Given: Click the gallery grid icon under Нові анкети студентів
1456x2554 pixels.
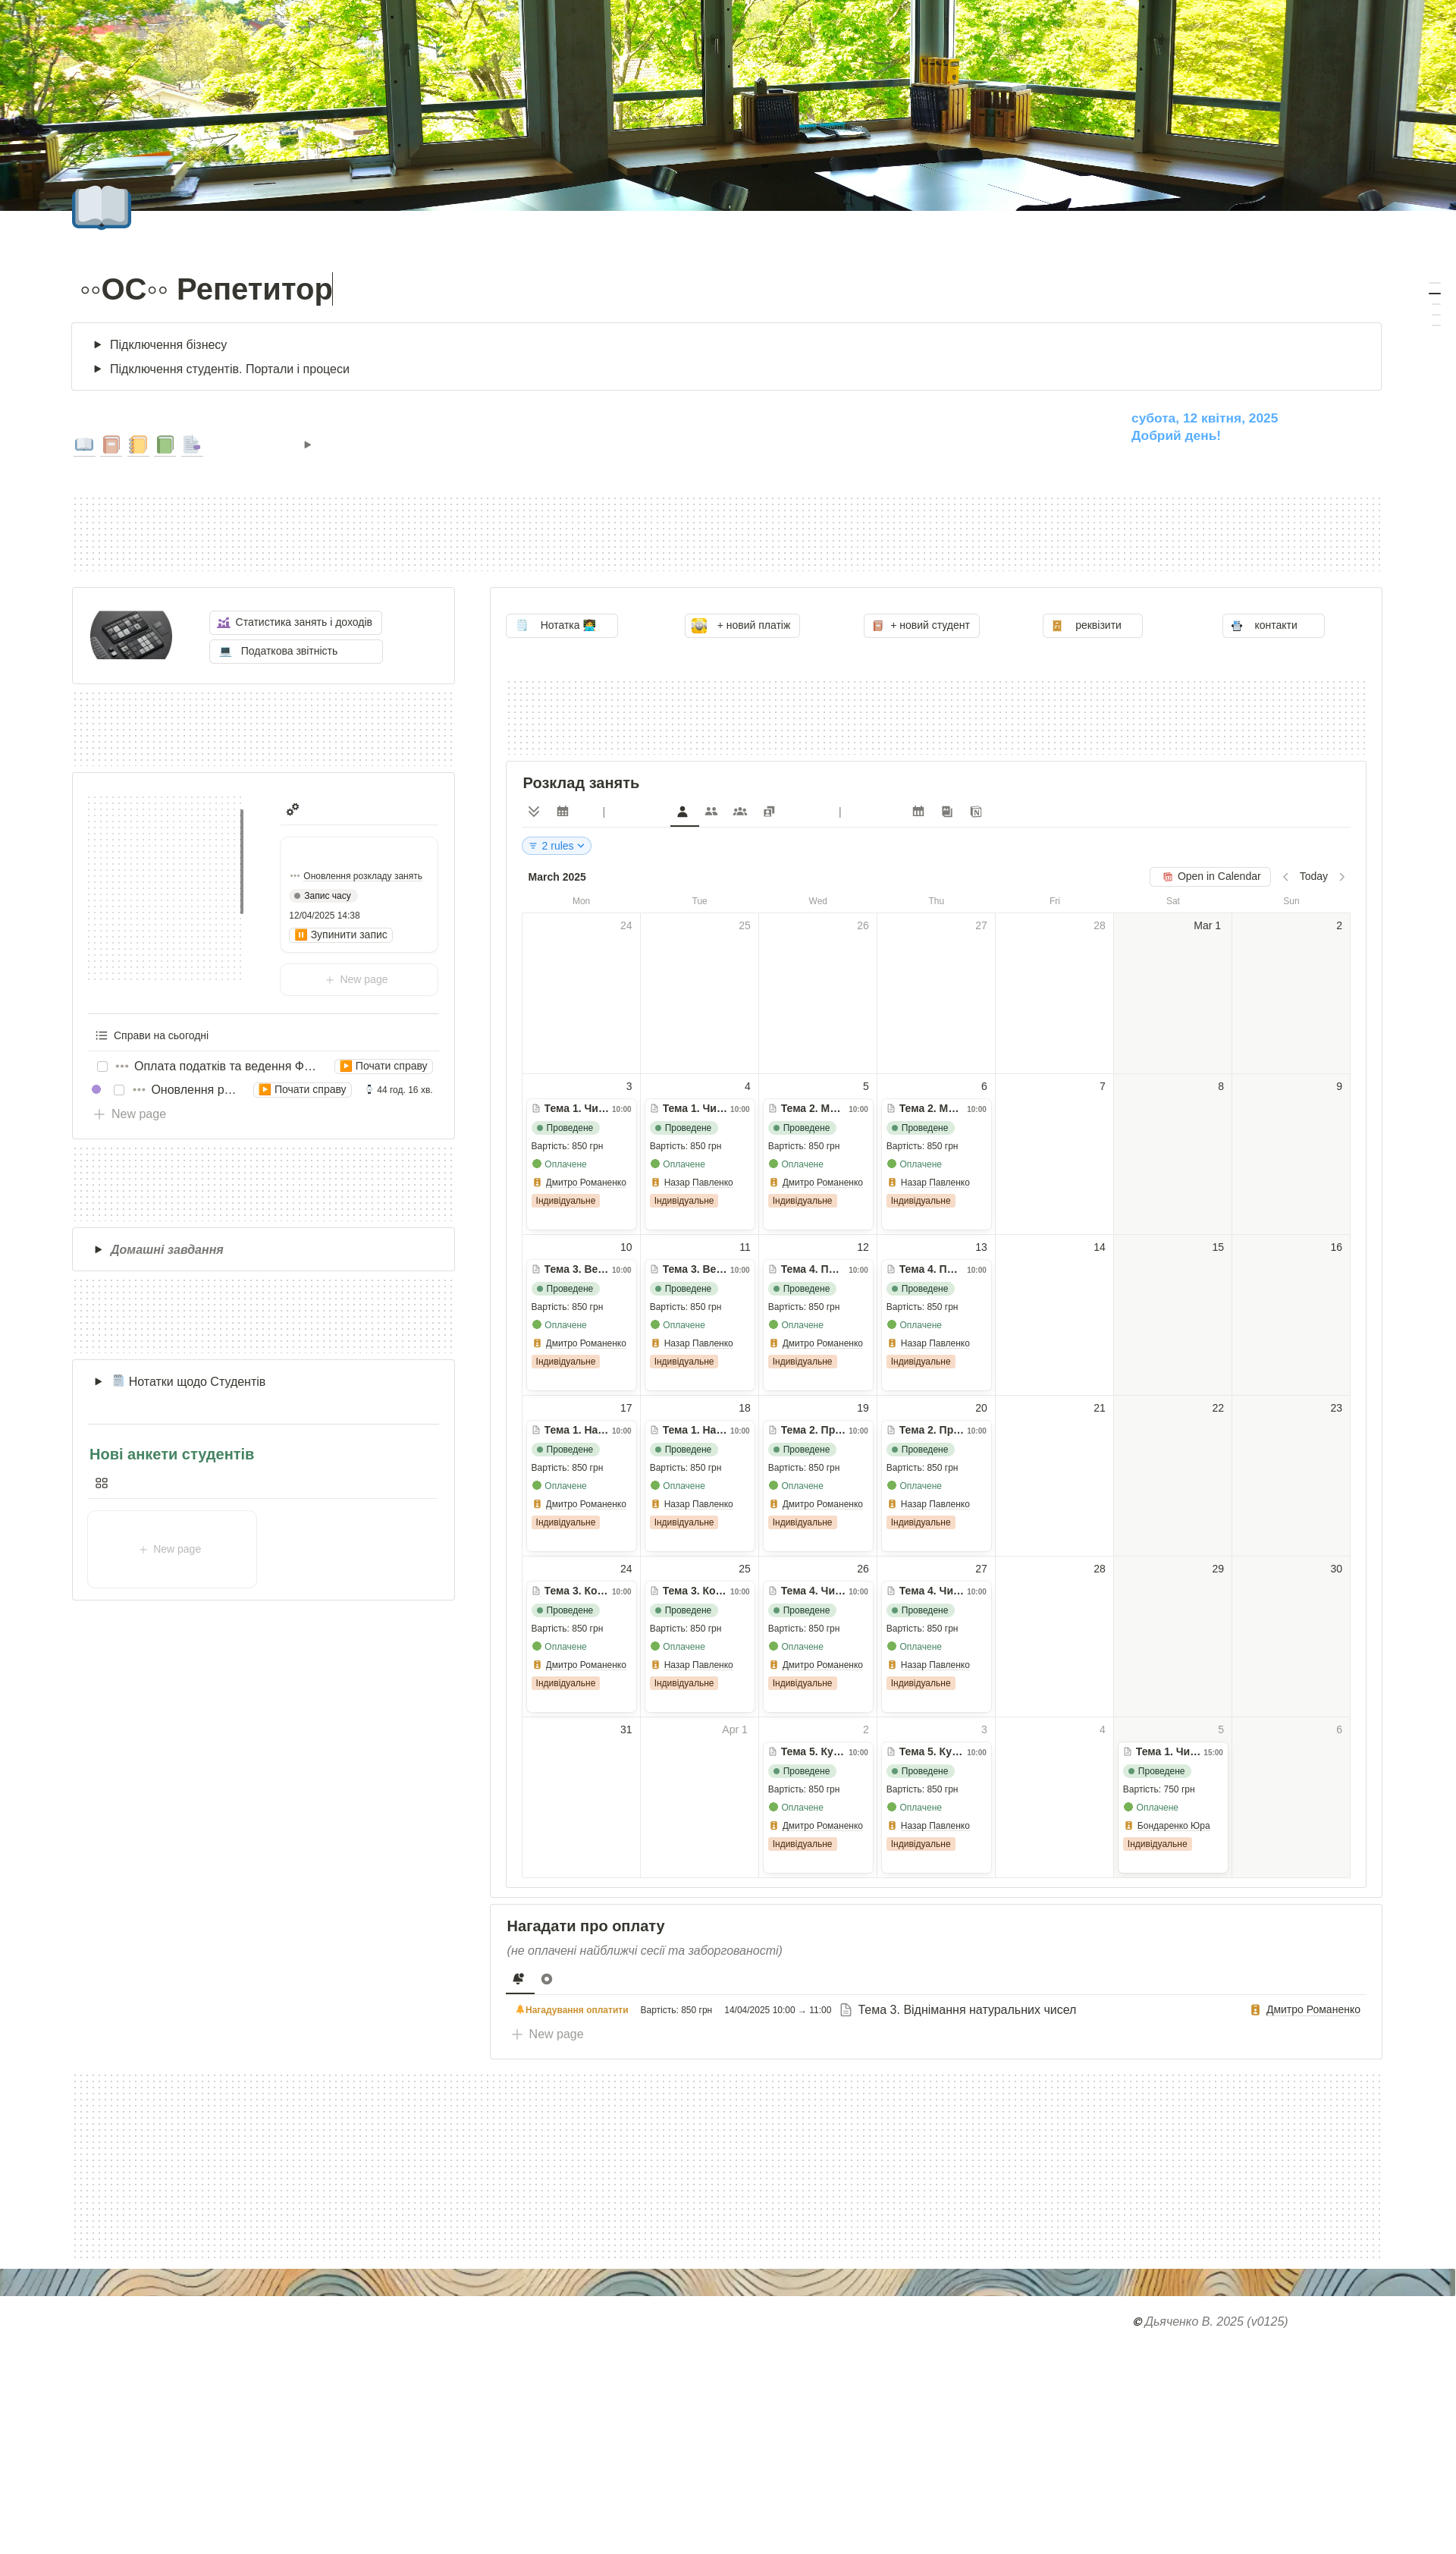Looking at the screenshot, I should click(x=102, y=1483).
